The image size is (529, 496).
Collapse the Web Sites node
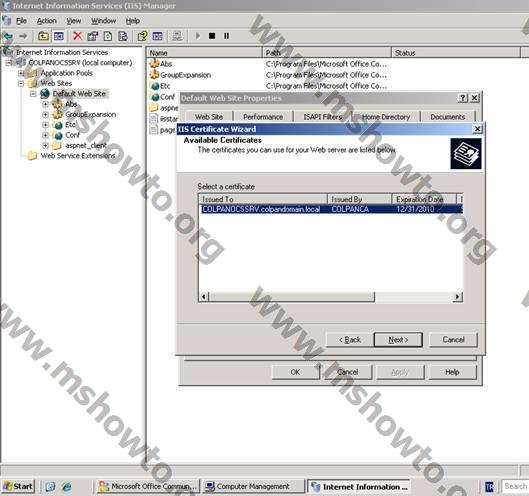point(21,83)
